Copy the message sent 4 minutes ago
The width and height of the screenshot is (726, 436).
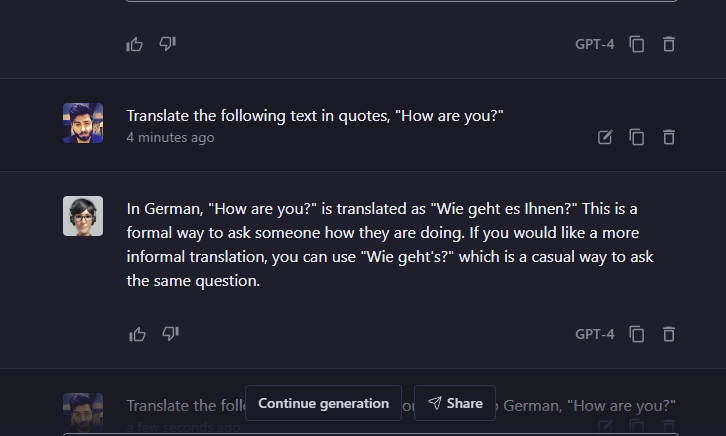tap(636, 137)
